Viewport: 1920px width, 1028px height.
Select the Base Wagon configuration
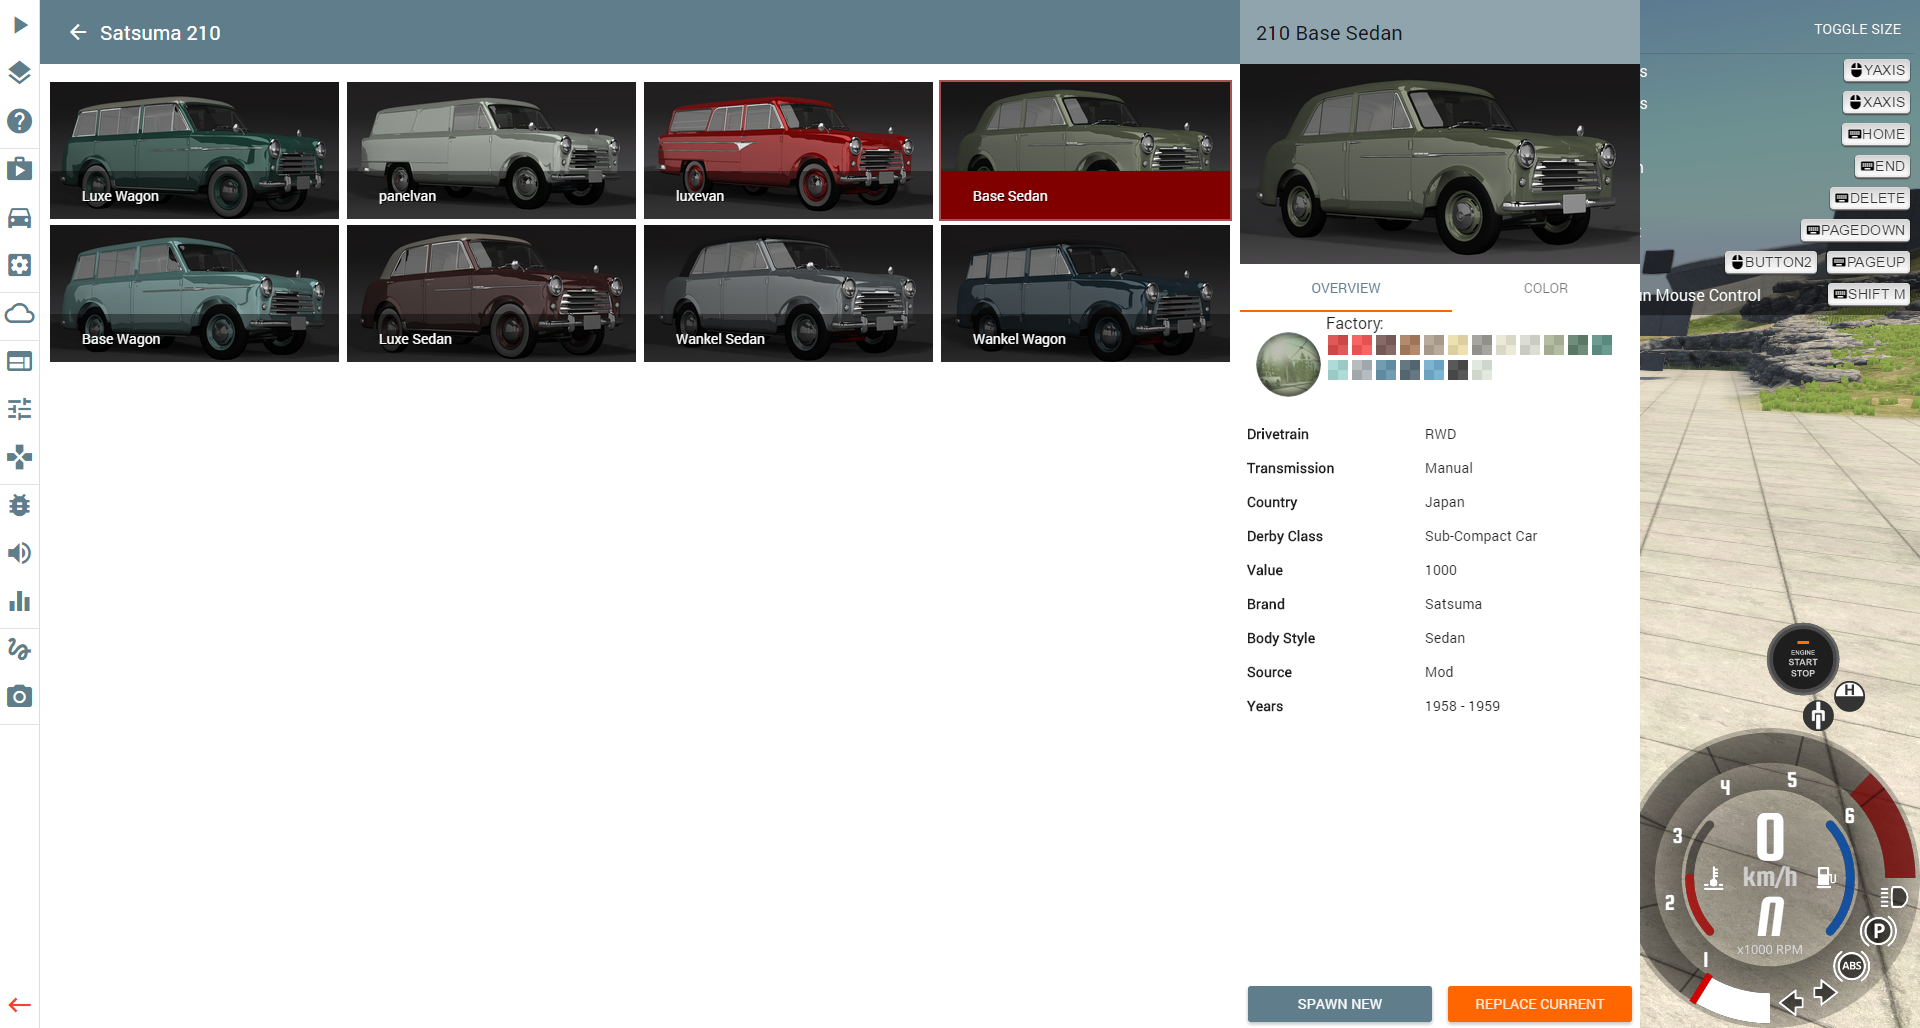194,293
